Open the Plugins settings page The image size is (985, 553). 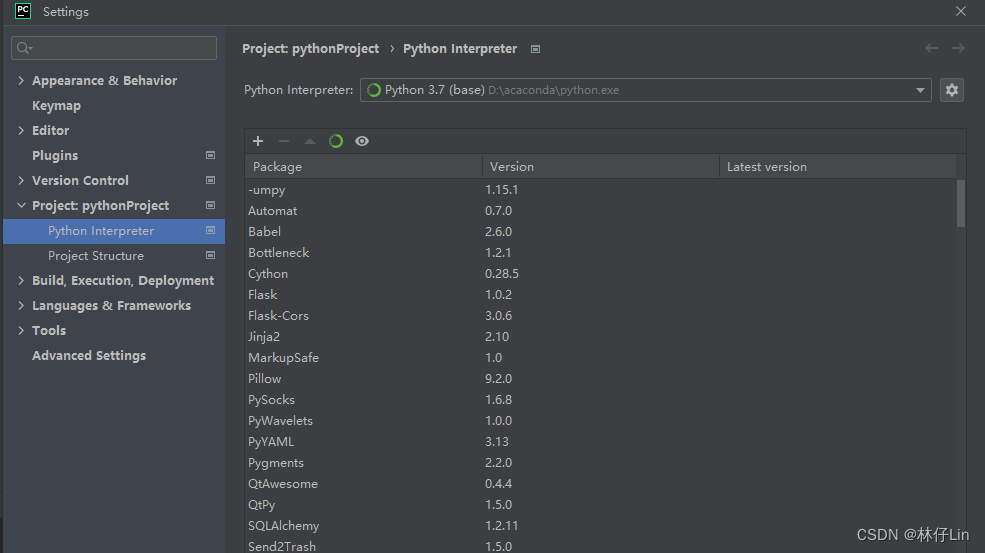point(55,155)
